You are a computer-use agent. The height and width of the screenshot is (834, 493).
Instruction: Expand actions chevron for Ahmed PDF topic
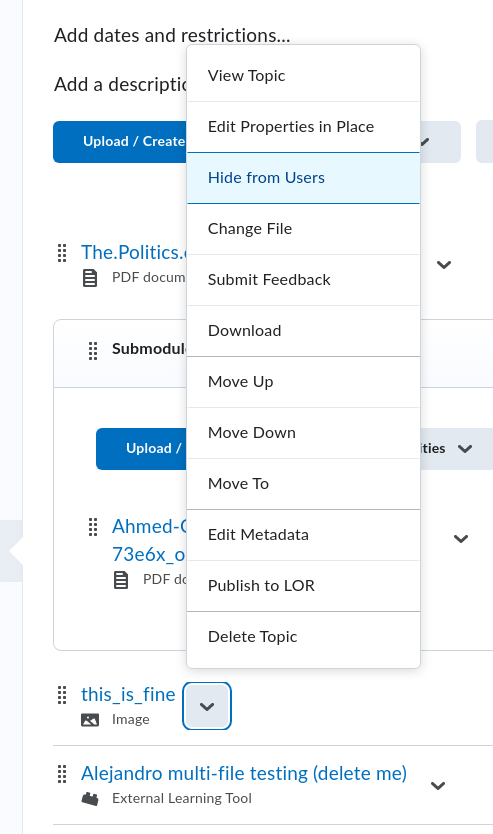coord(461,538)
